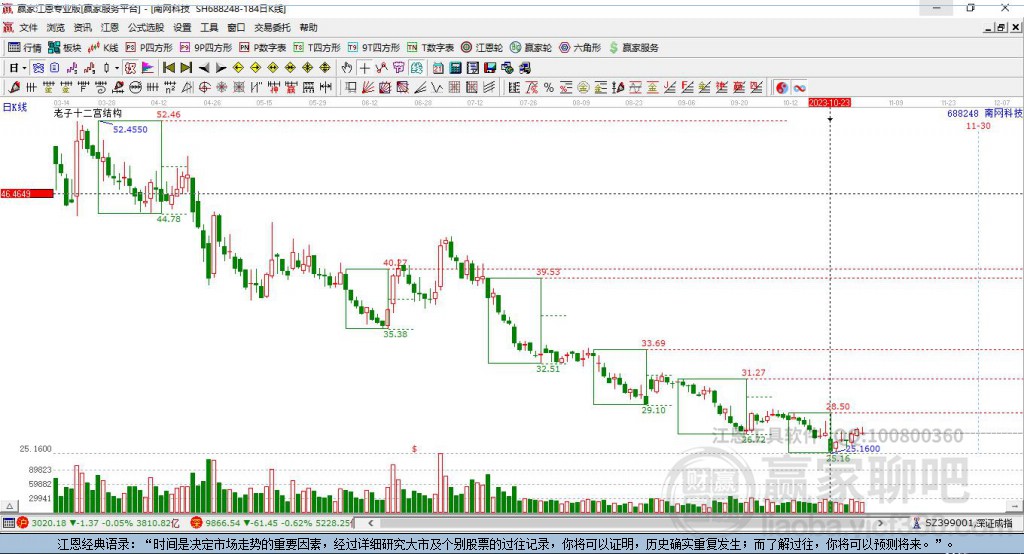1024x554 pixels.
Task: Open the 9P四方形 tool
Action: (206, 48)
